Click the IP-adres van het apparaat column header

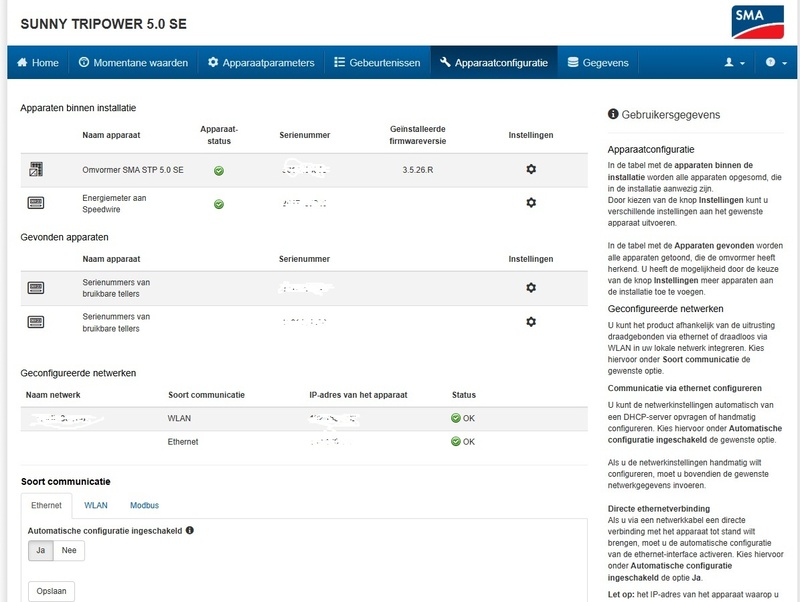[x=358, y=395]
